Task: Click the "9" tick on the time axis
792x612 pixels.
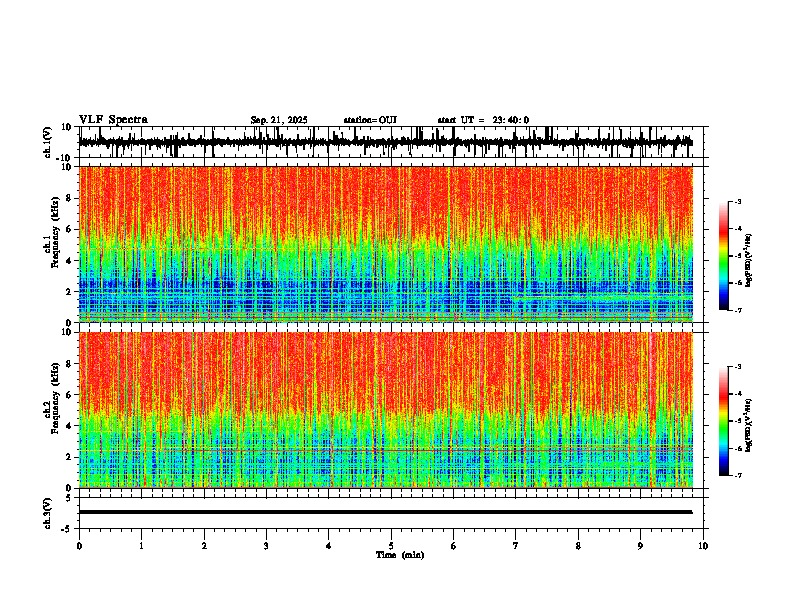Action: 640,546
